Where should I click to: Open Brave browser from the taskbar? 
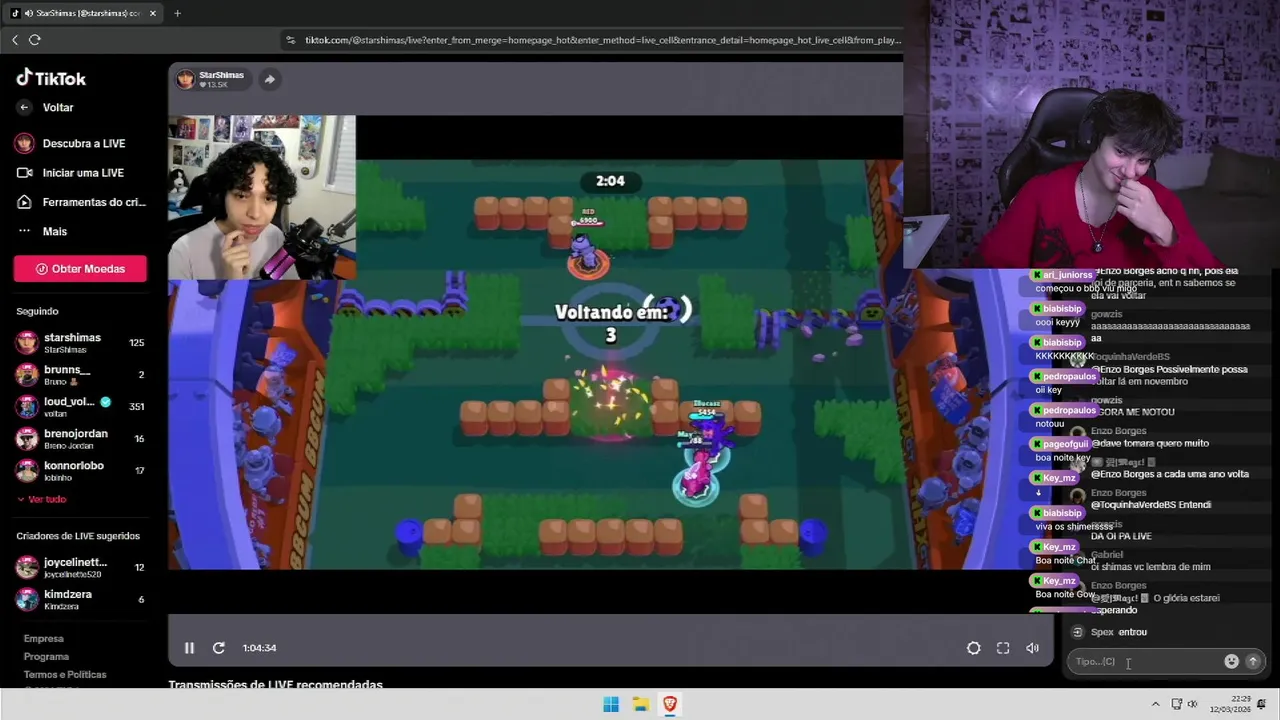pos(670,704)
